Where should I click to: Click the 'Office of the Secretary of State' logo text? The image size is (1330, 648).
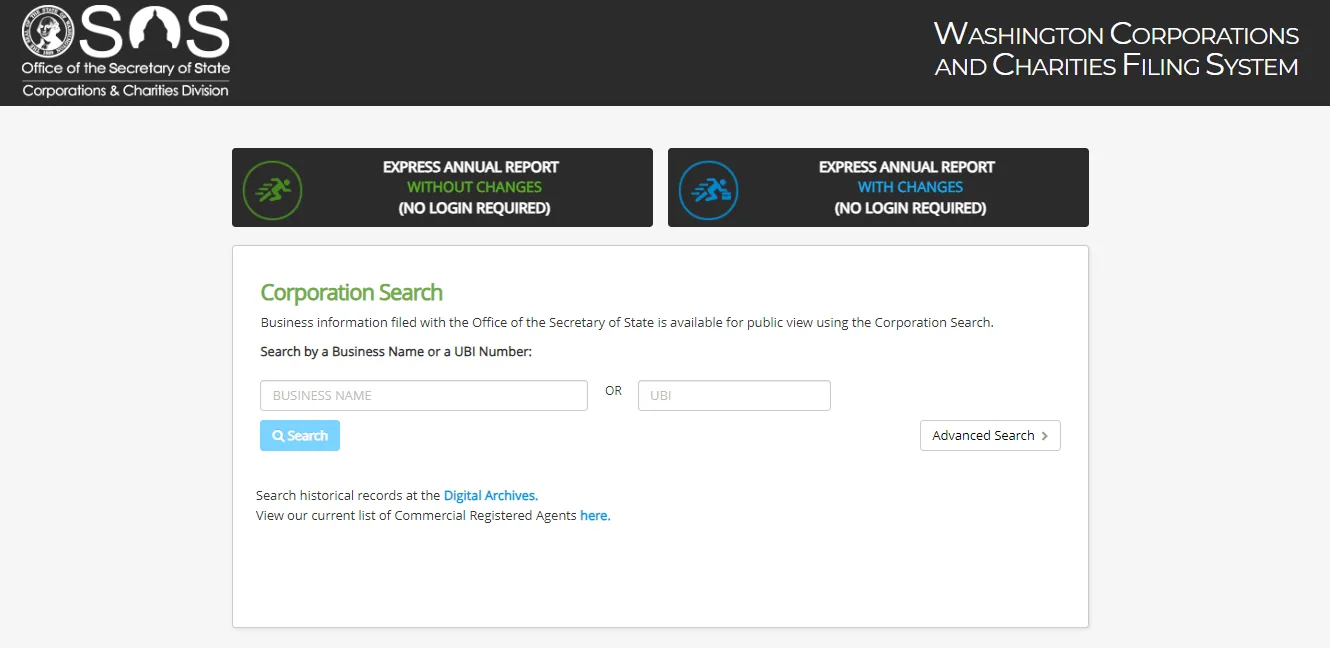click(x=126, y=68)
